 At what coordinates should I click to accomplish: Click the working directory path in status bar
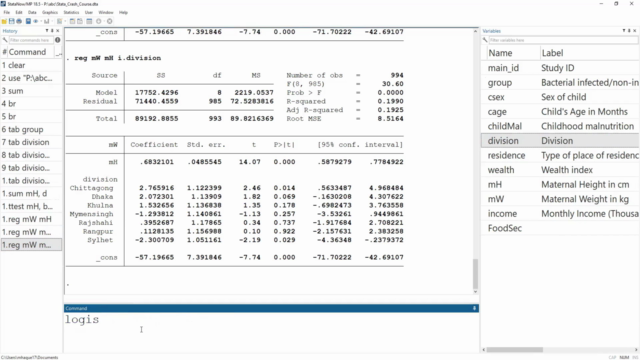pos(29,358)
